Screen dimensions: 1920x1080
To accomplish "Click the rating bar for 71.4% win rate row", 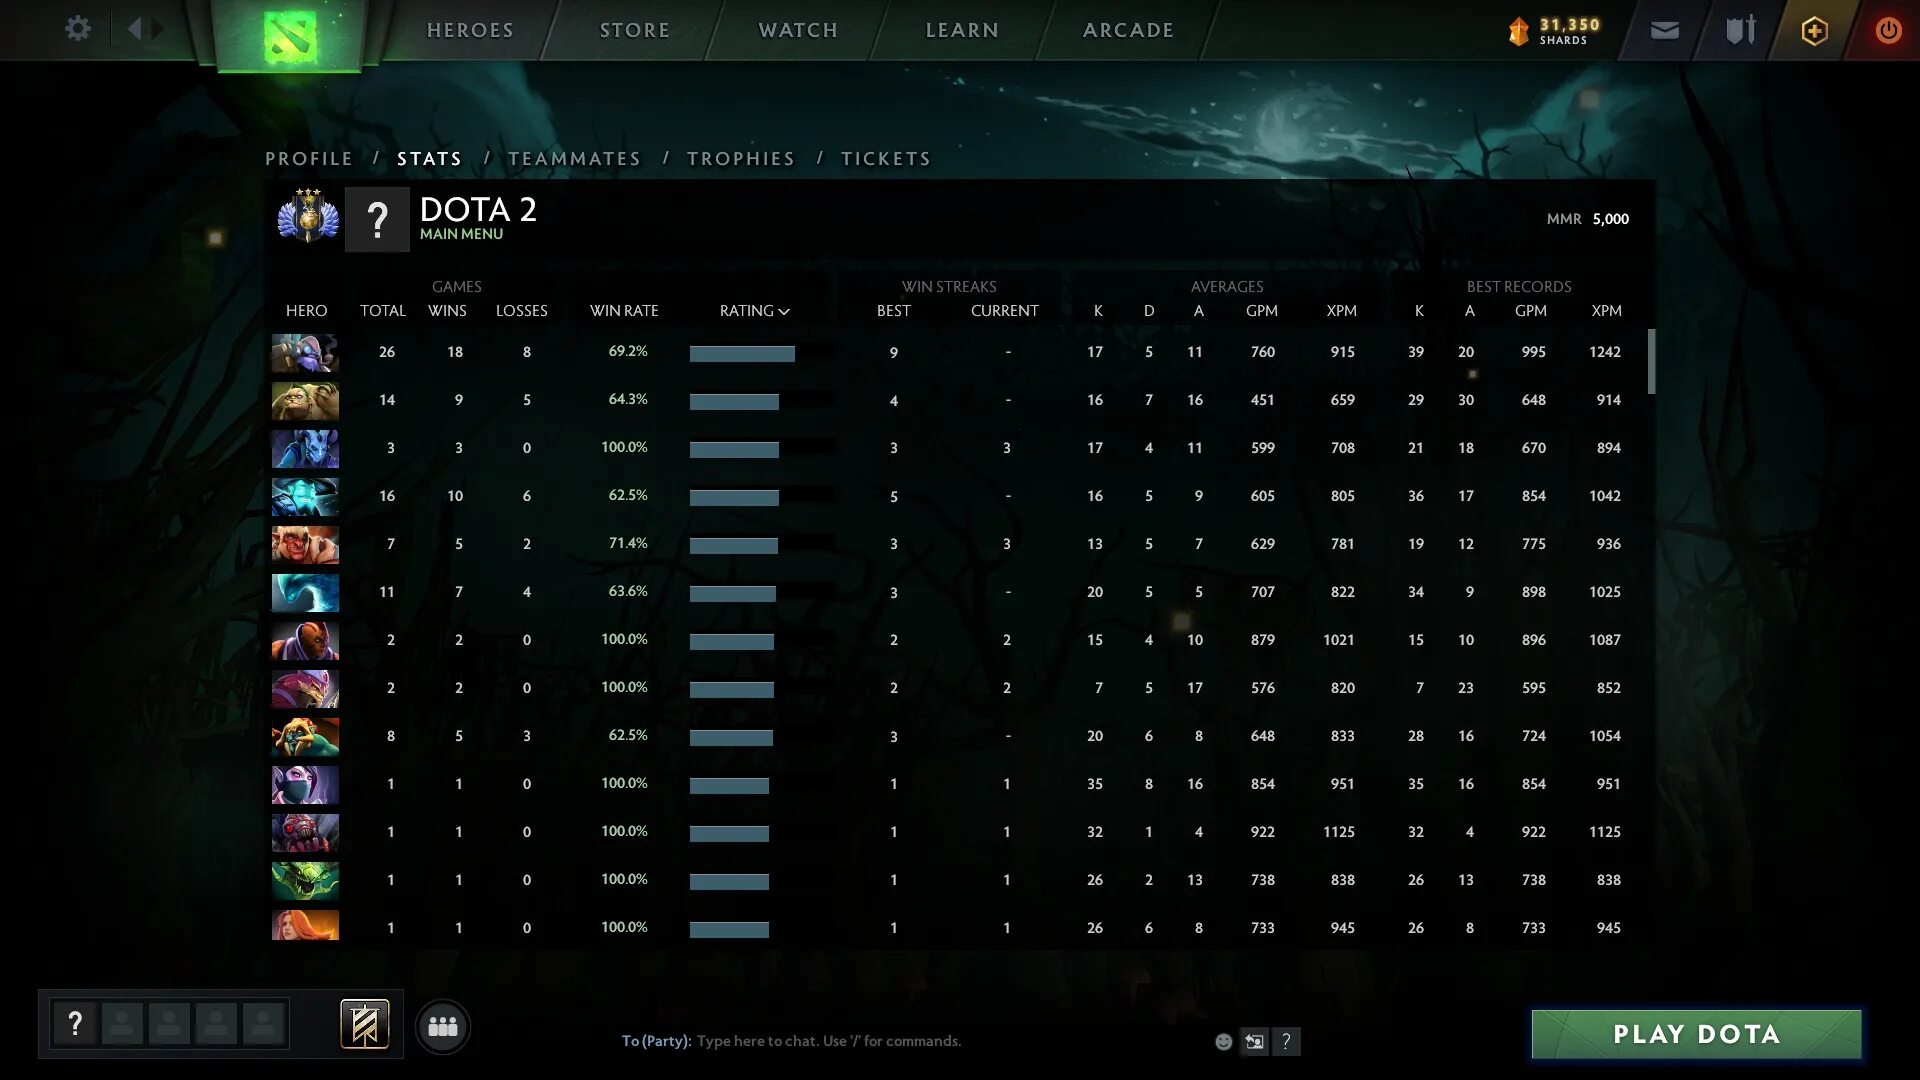I will (x=734, y=545).
